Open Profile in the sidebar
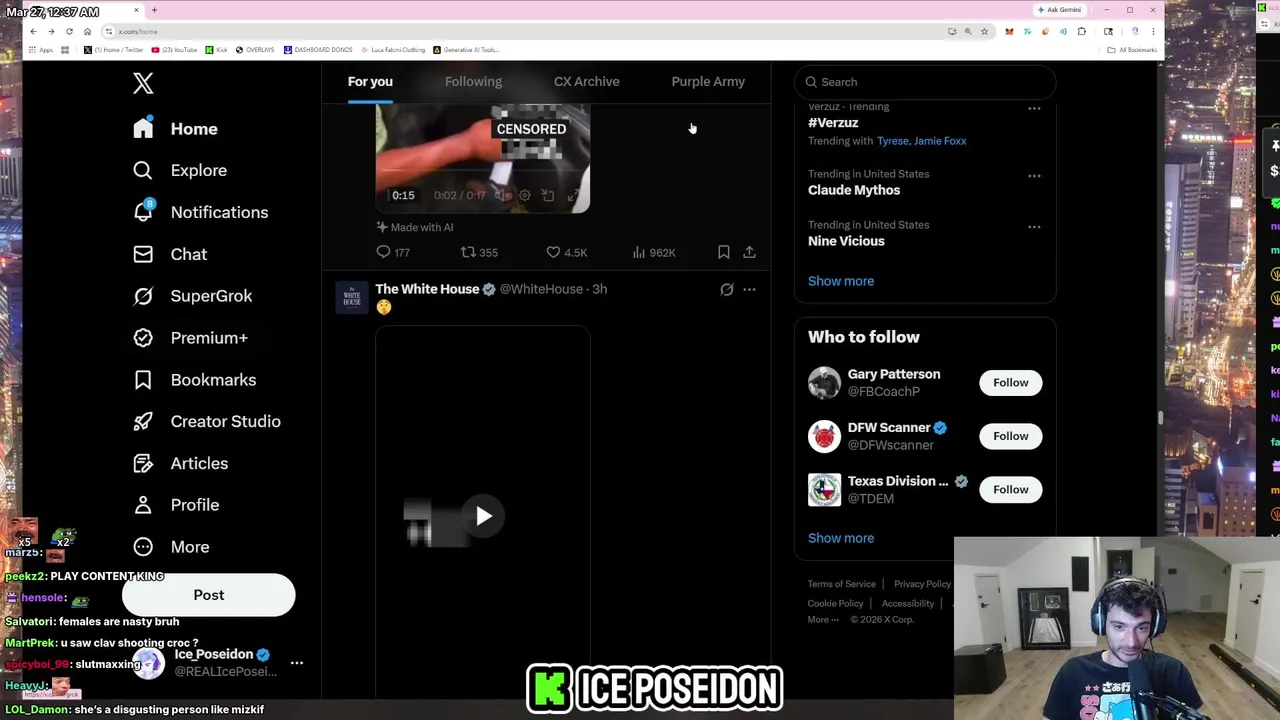The height and width of the screenshot is (720, 1280). tap(176, 505)
